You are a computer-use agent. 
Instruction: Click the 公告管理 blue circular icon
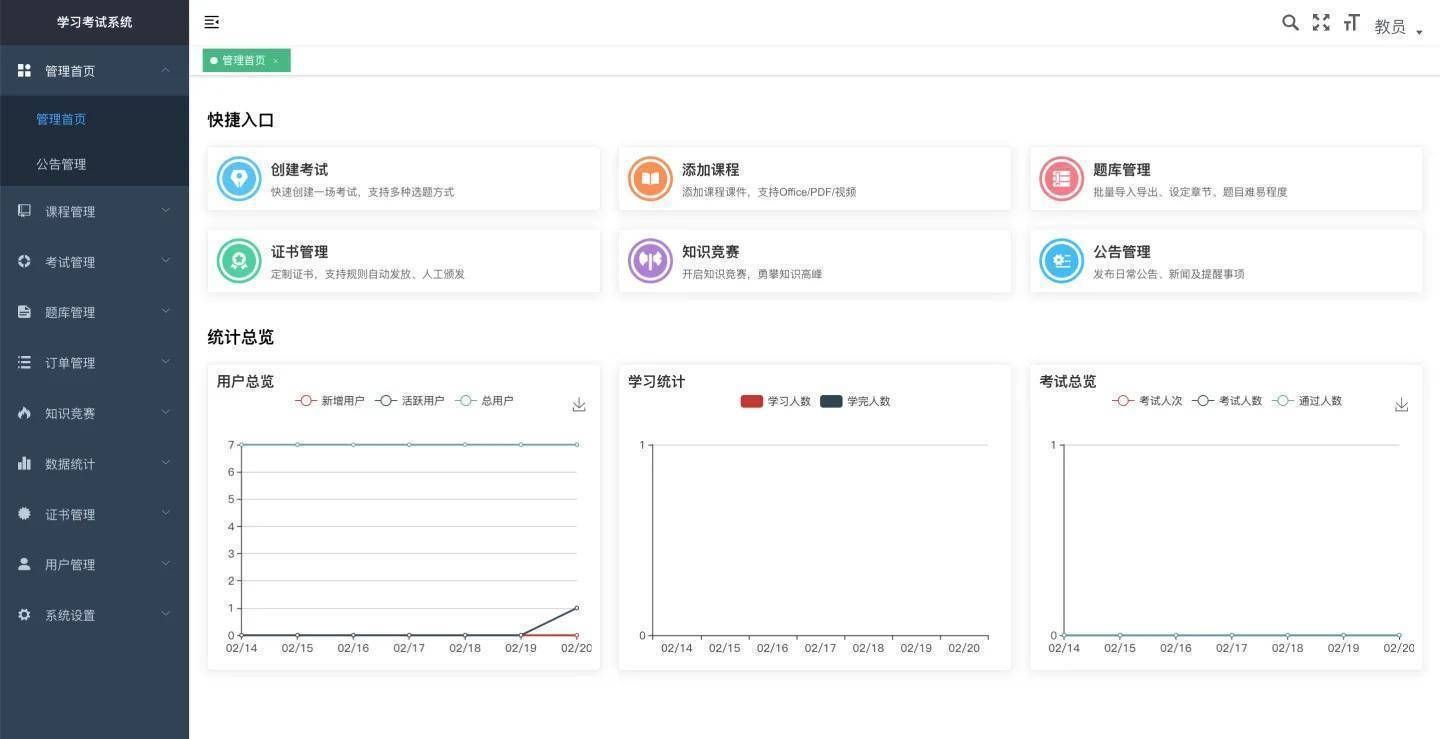point(1061,261)
